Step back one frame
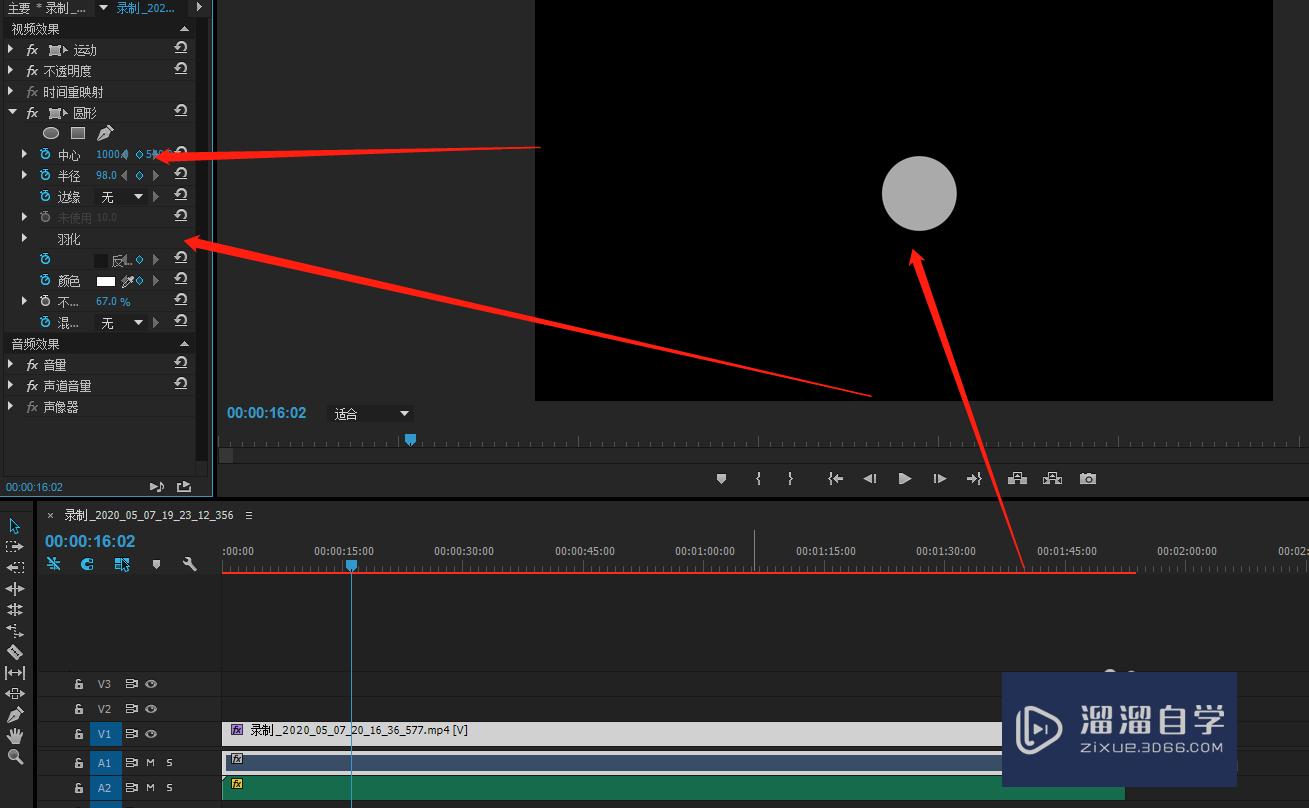Image resolution: width=1309 pixels, height=808 pixels. point(870,479)
